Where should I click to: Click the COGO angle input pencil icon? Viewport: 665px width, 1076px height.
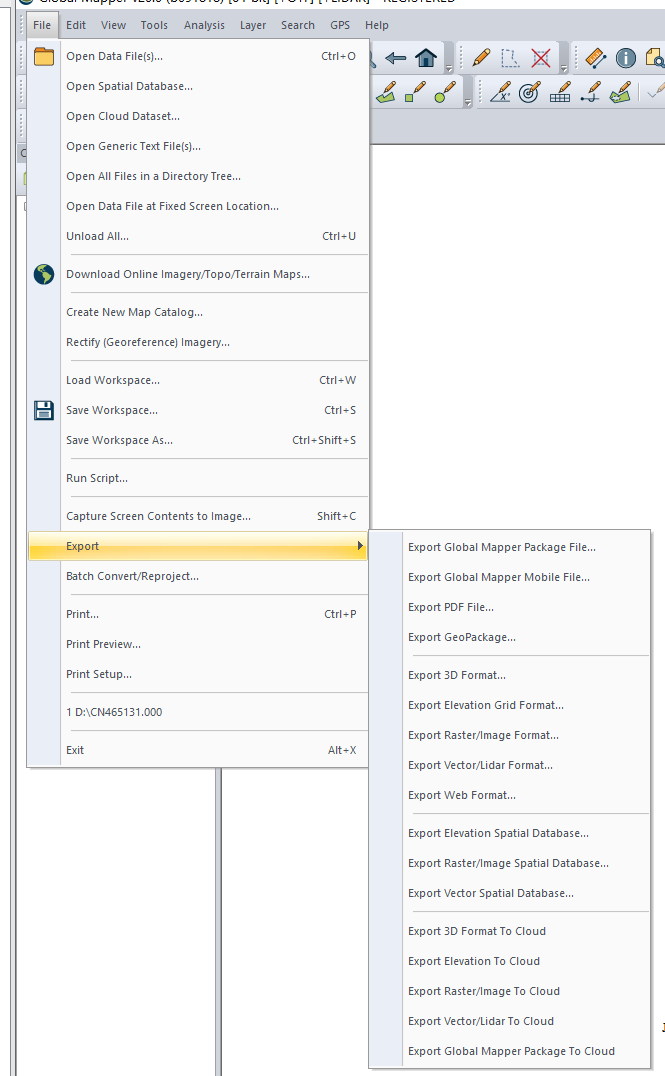tap(501, 92)
